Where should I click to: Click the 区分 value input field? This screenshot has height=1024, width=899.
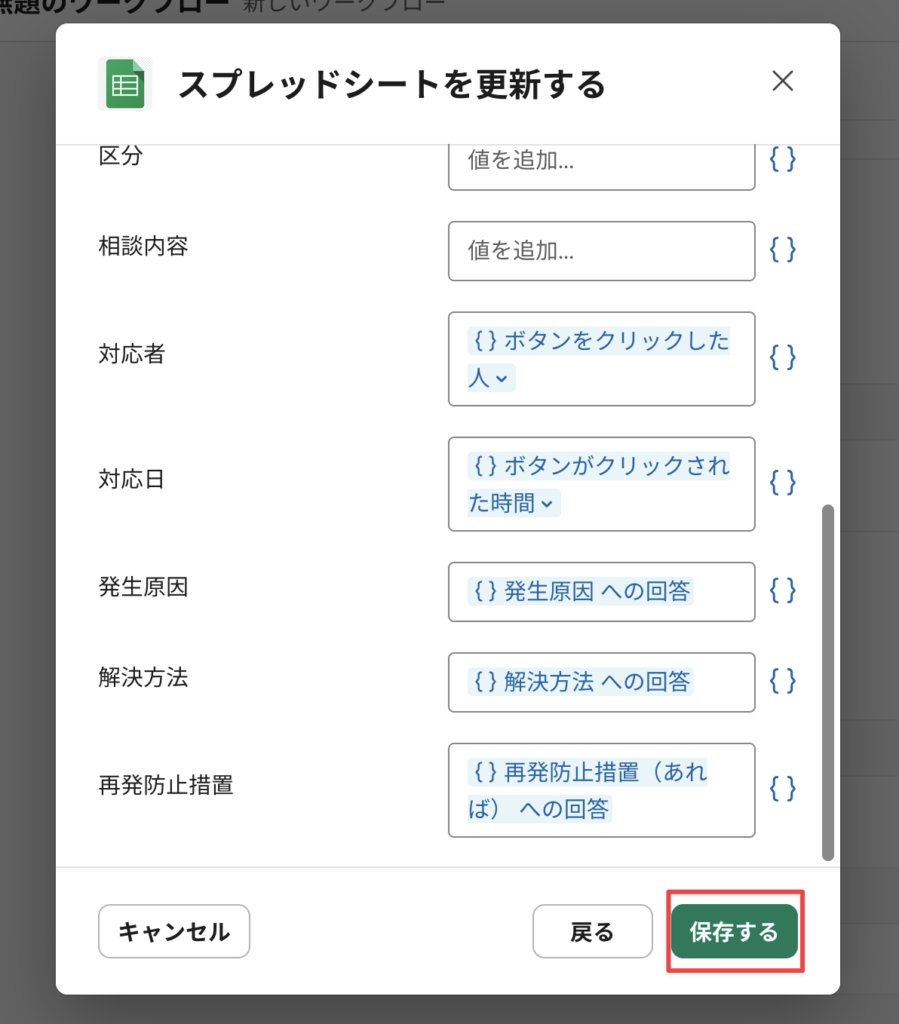(x=601, y=160)
